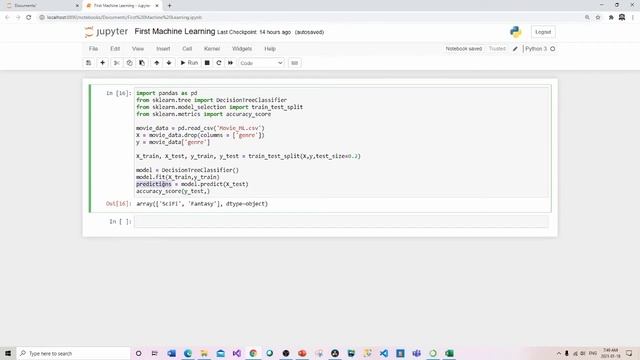Open File Explorer from the taskbar

204,353
